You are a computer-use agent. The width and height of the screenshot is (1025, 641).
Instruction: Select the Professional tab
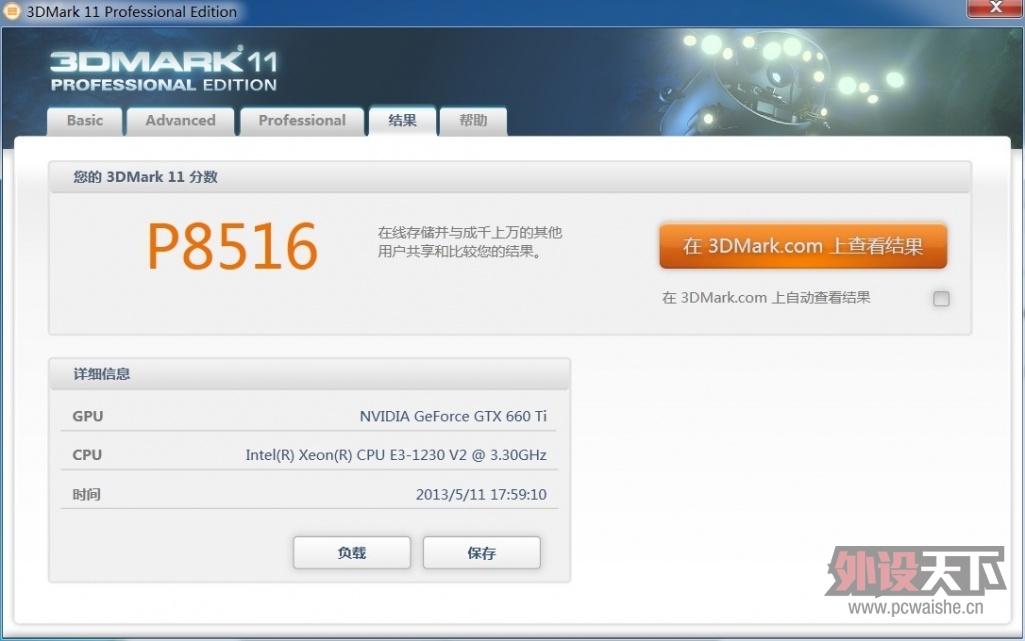302,121
